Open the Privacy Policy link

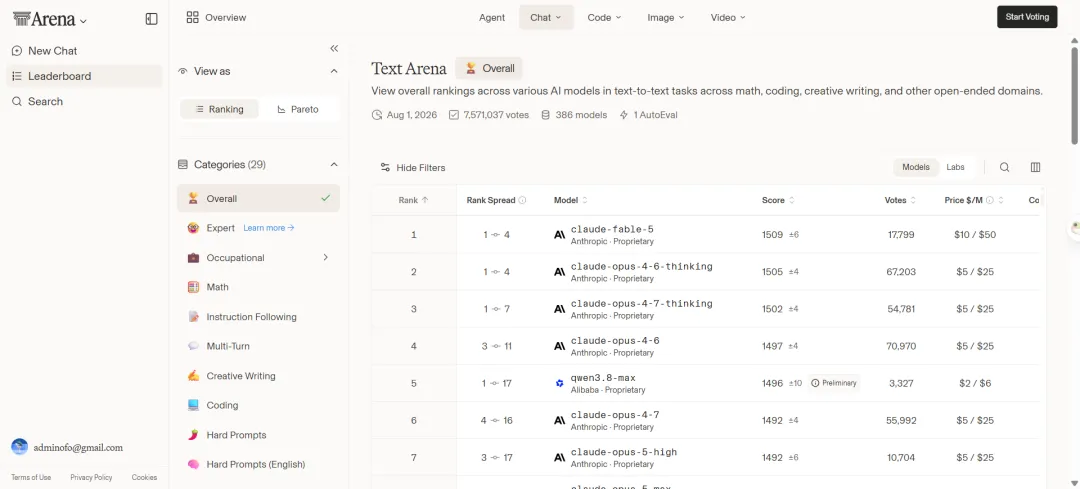[91, 477]
